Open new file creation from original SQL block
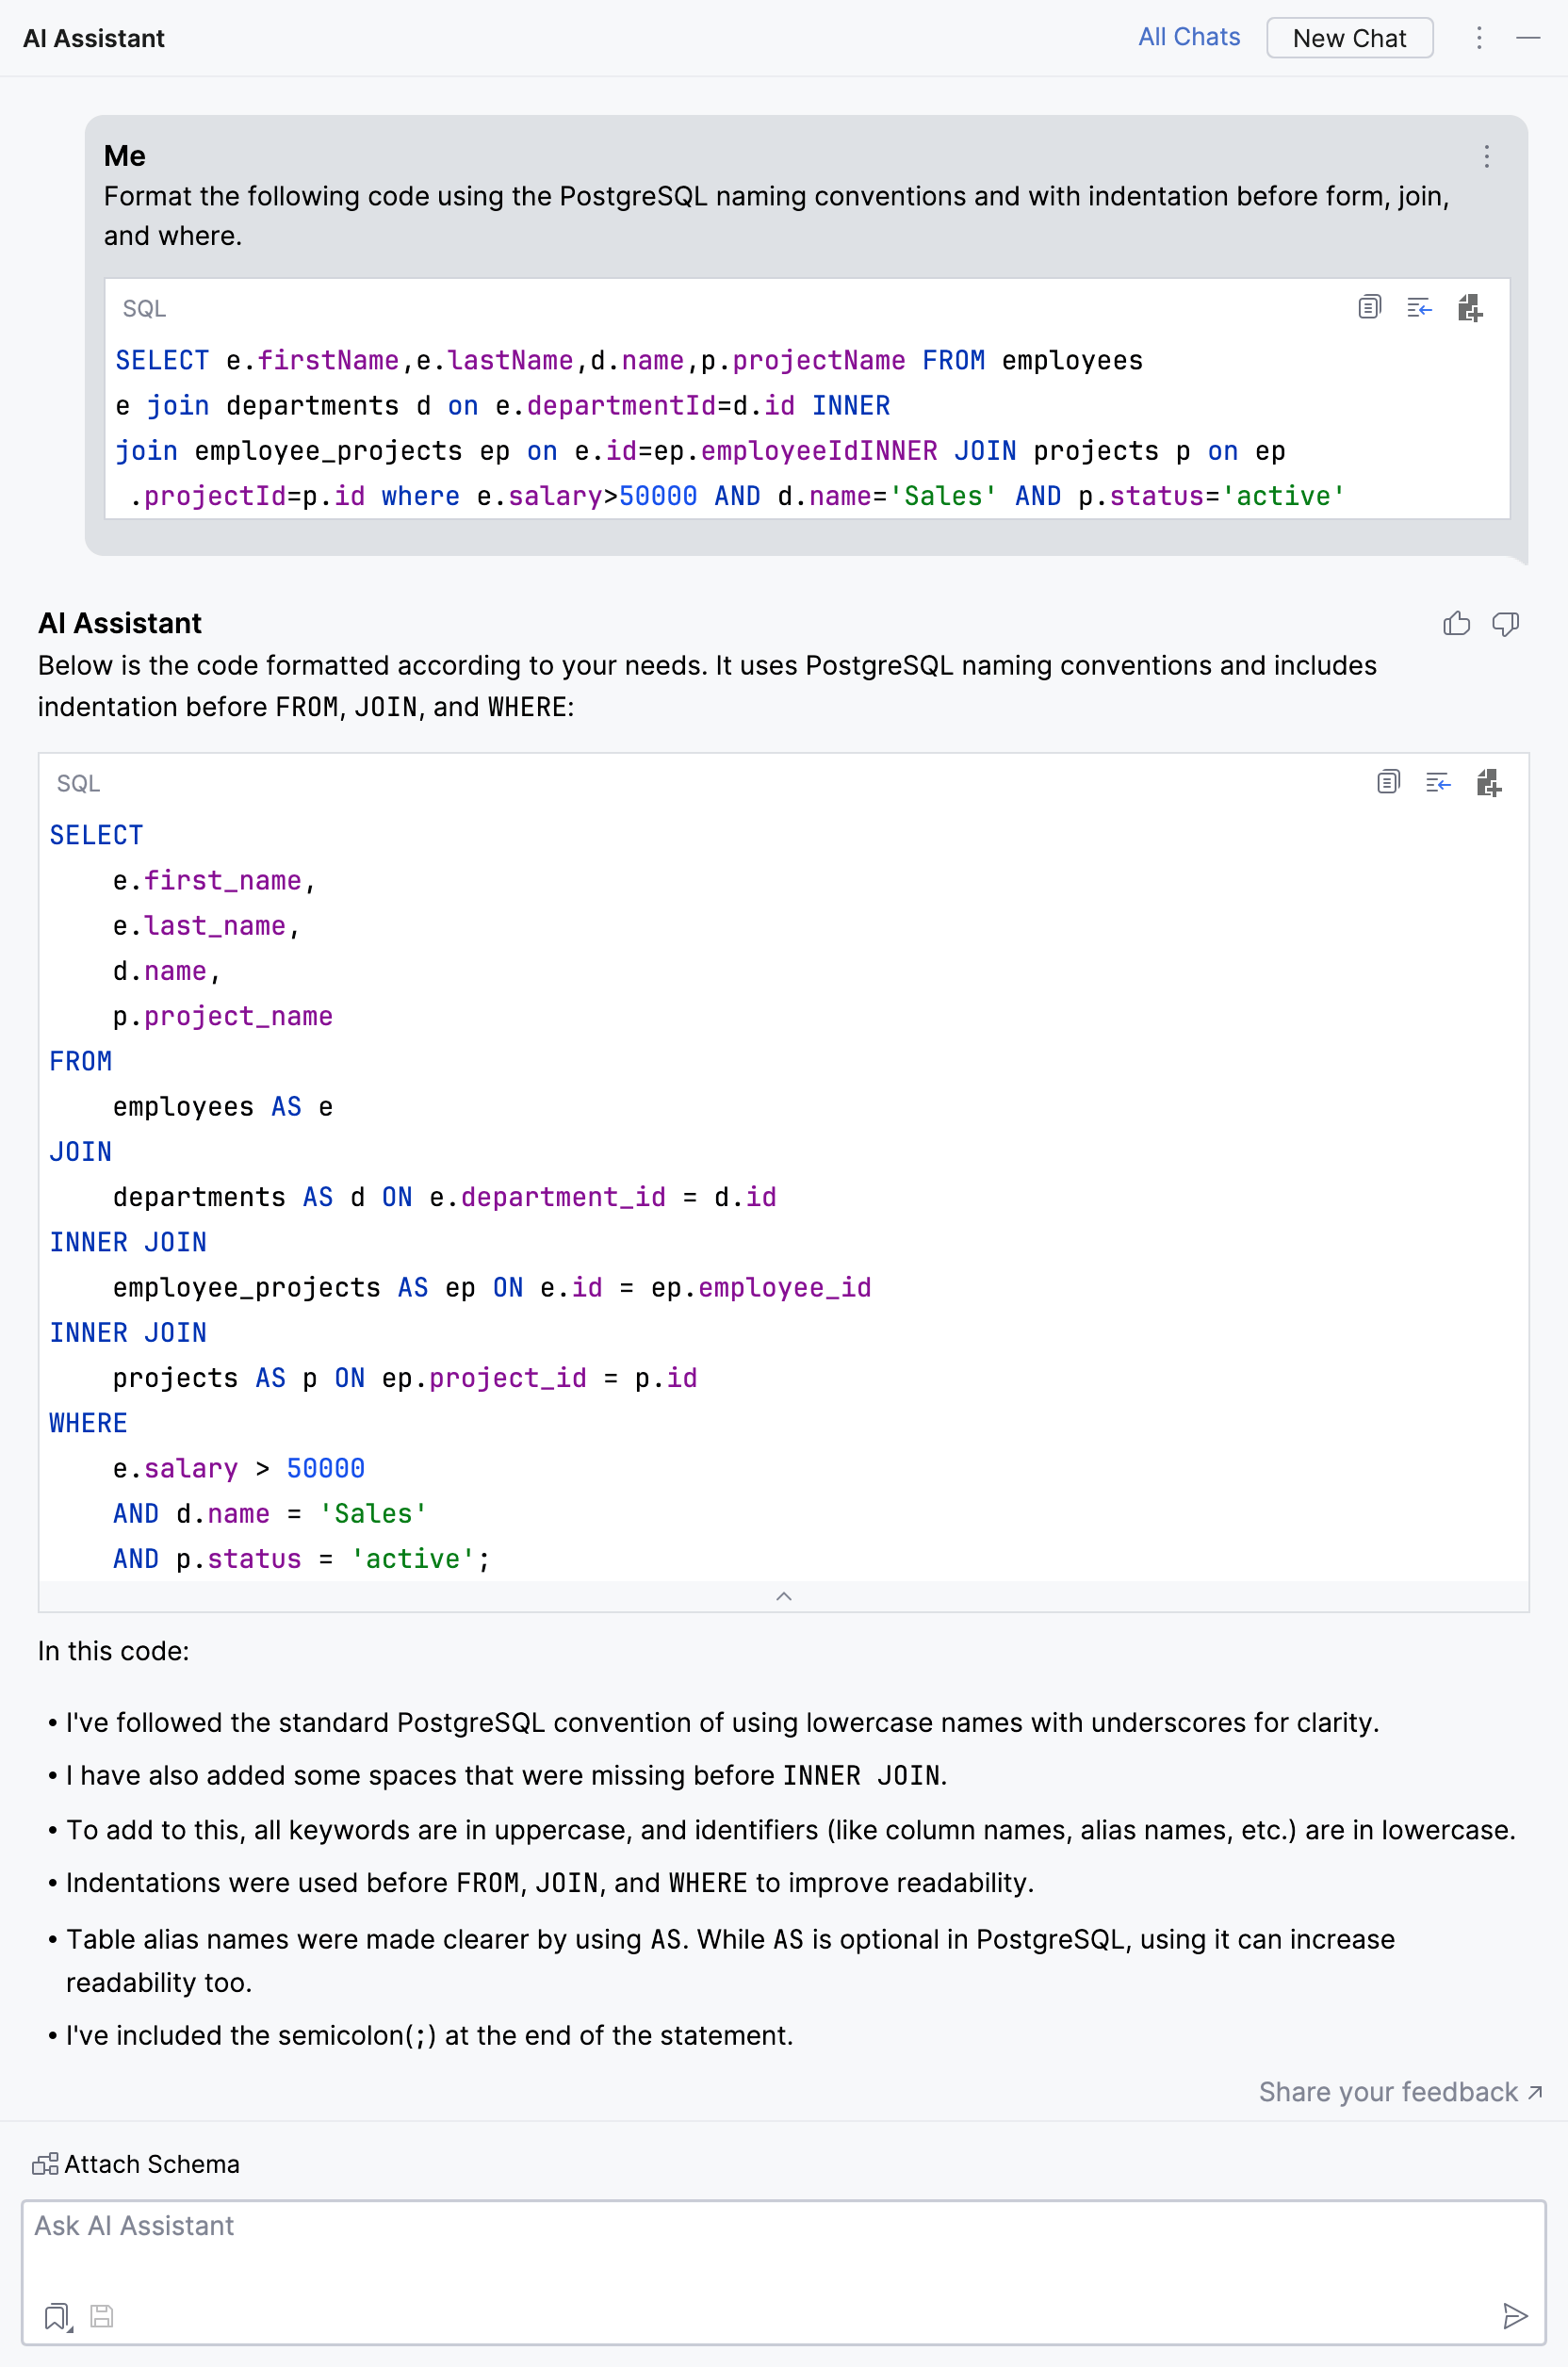The image size is (1568, 2367). (1470, 308)
